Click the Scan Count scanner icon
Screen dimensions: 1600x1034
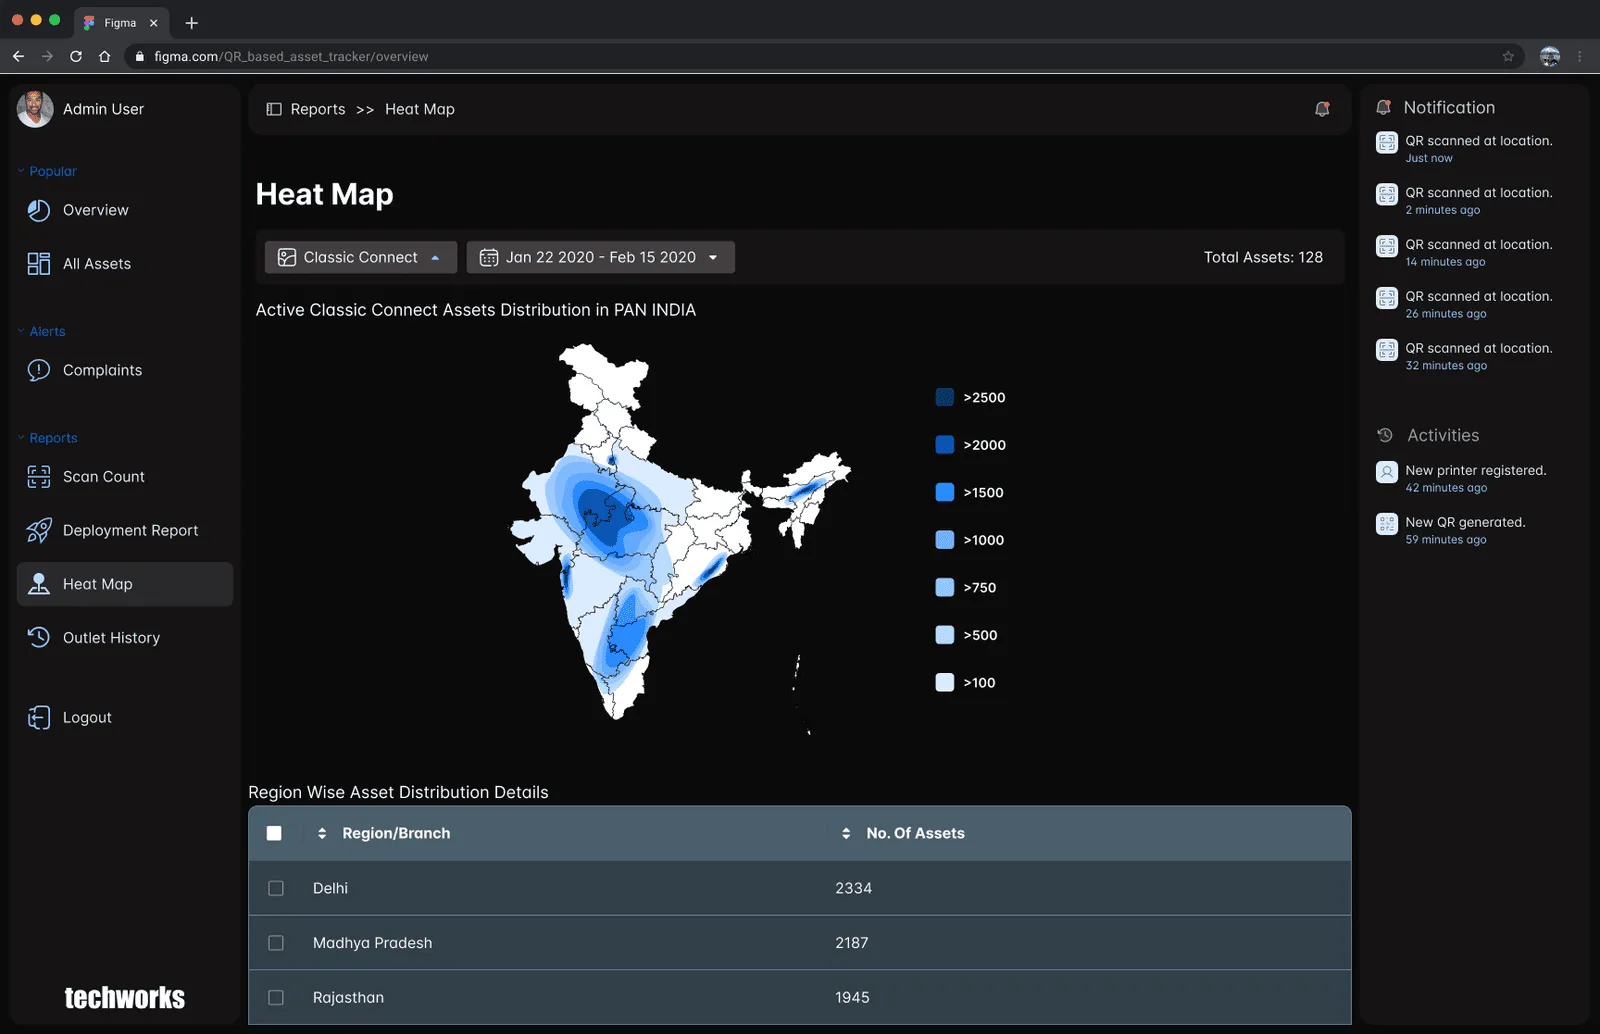pos(38,477)
